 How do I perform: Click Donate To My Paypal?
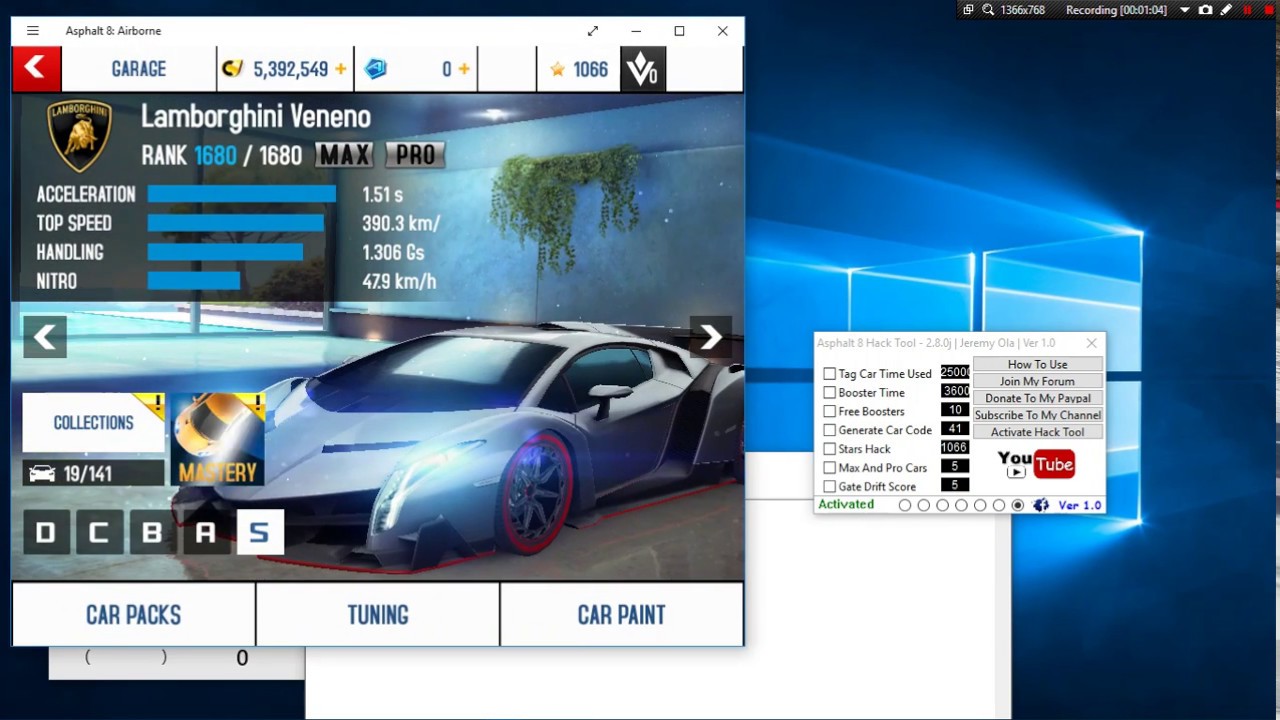coord(1038,399)
